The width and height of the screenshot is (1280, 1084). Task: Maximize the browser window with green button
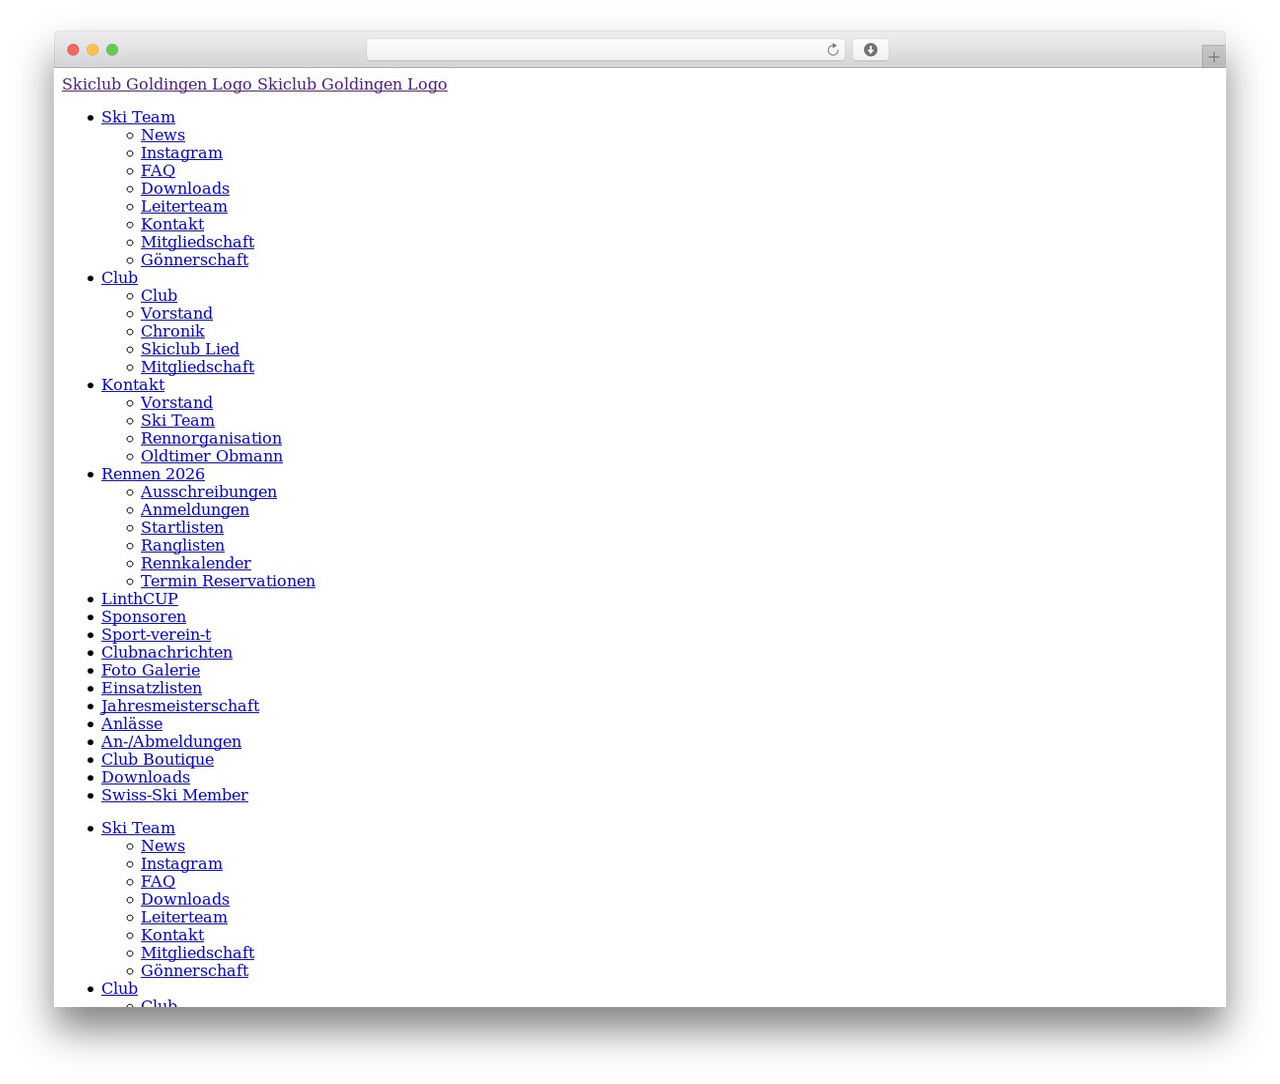pos(112,50)
